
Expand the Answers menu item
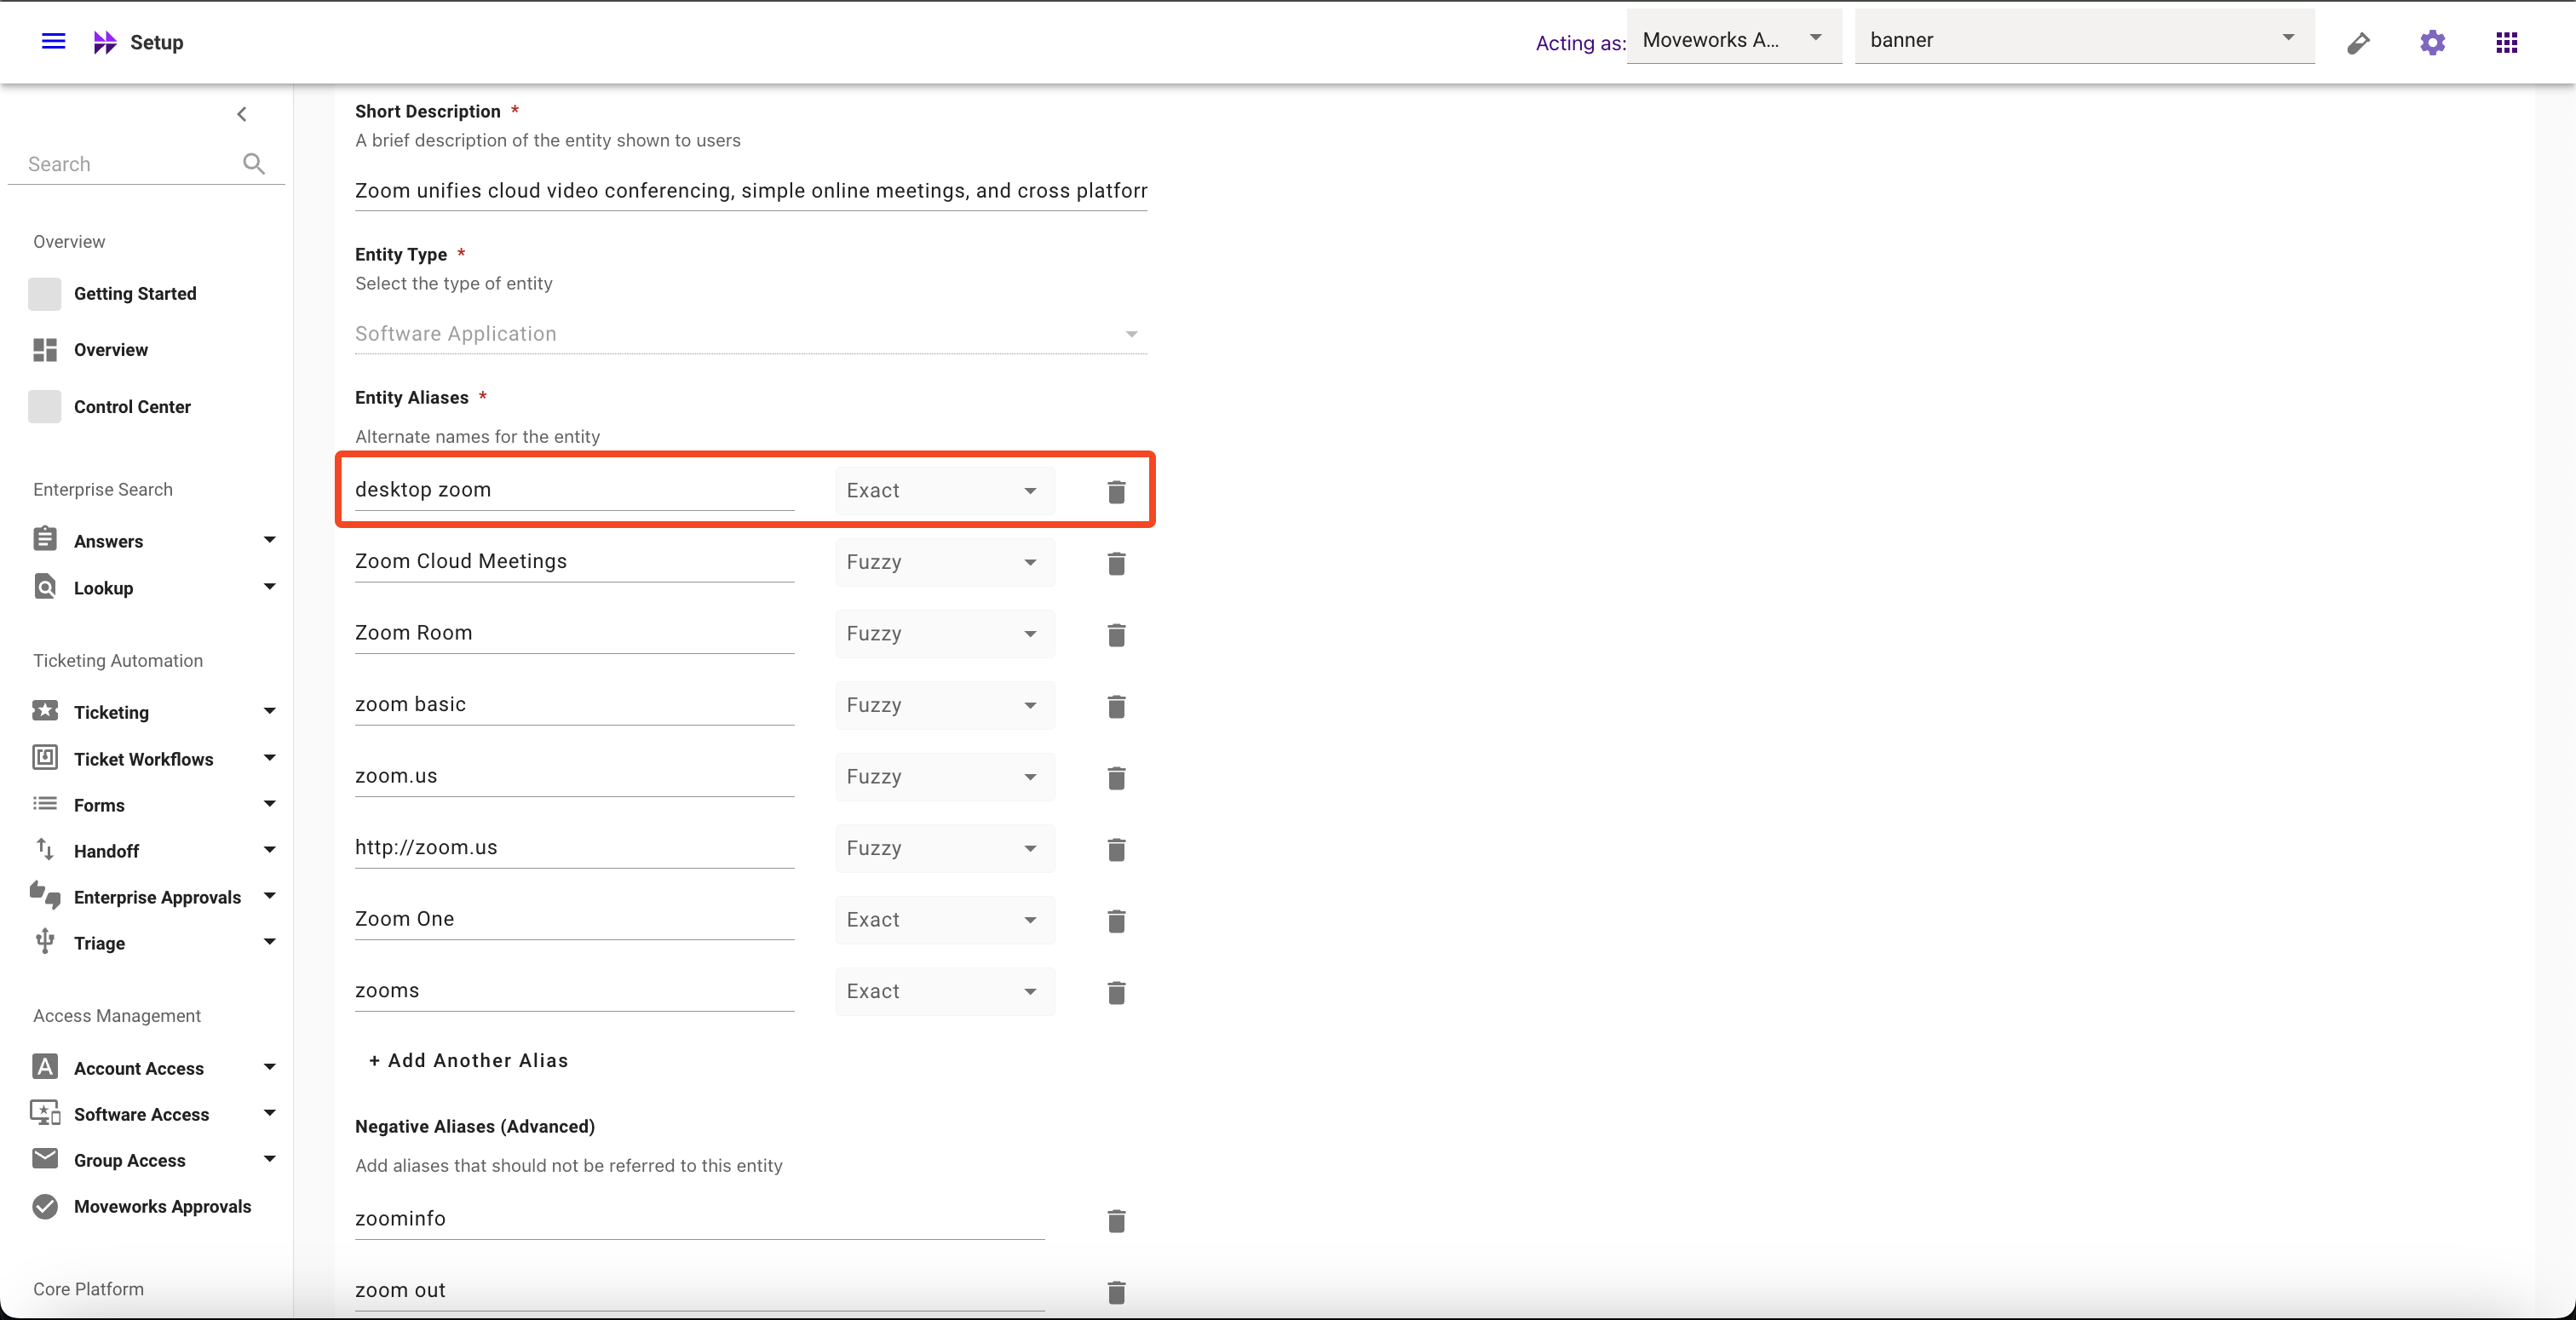(269, 540)
